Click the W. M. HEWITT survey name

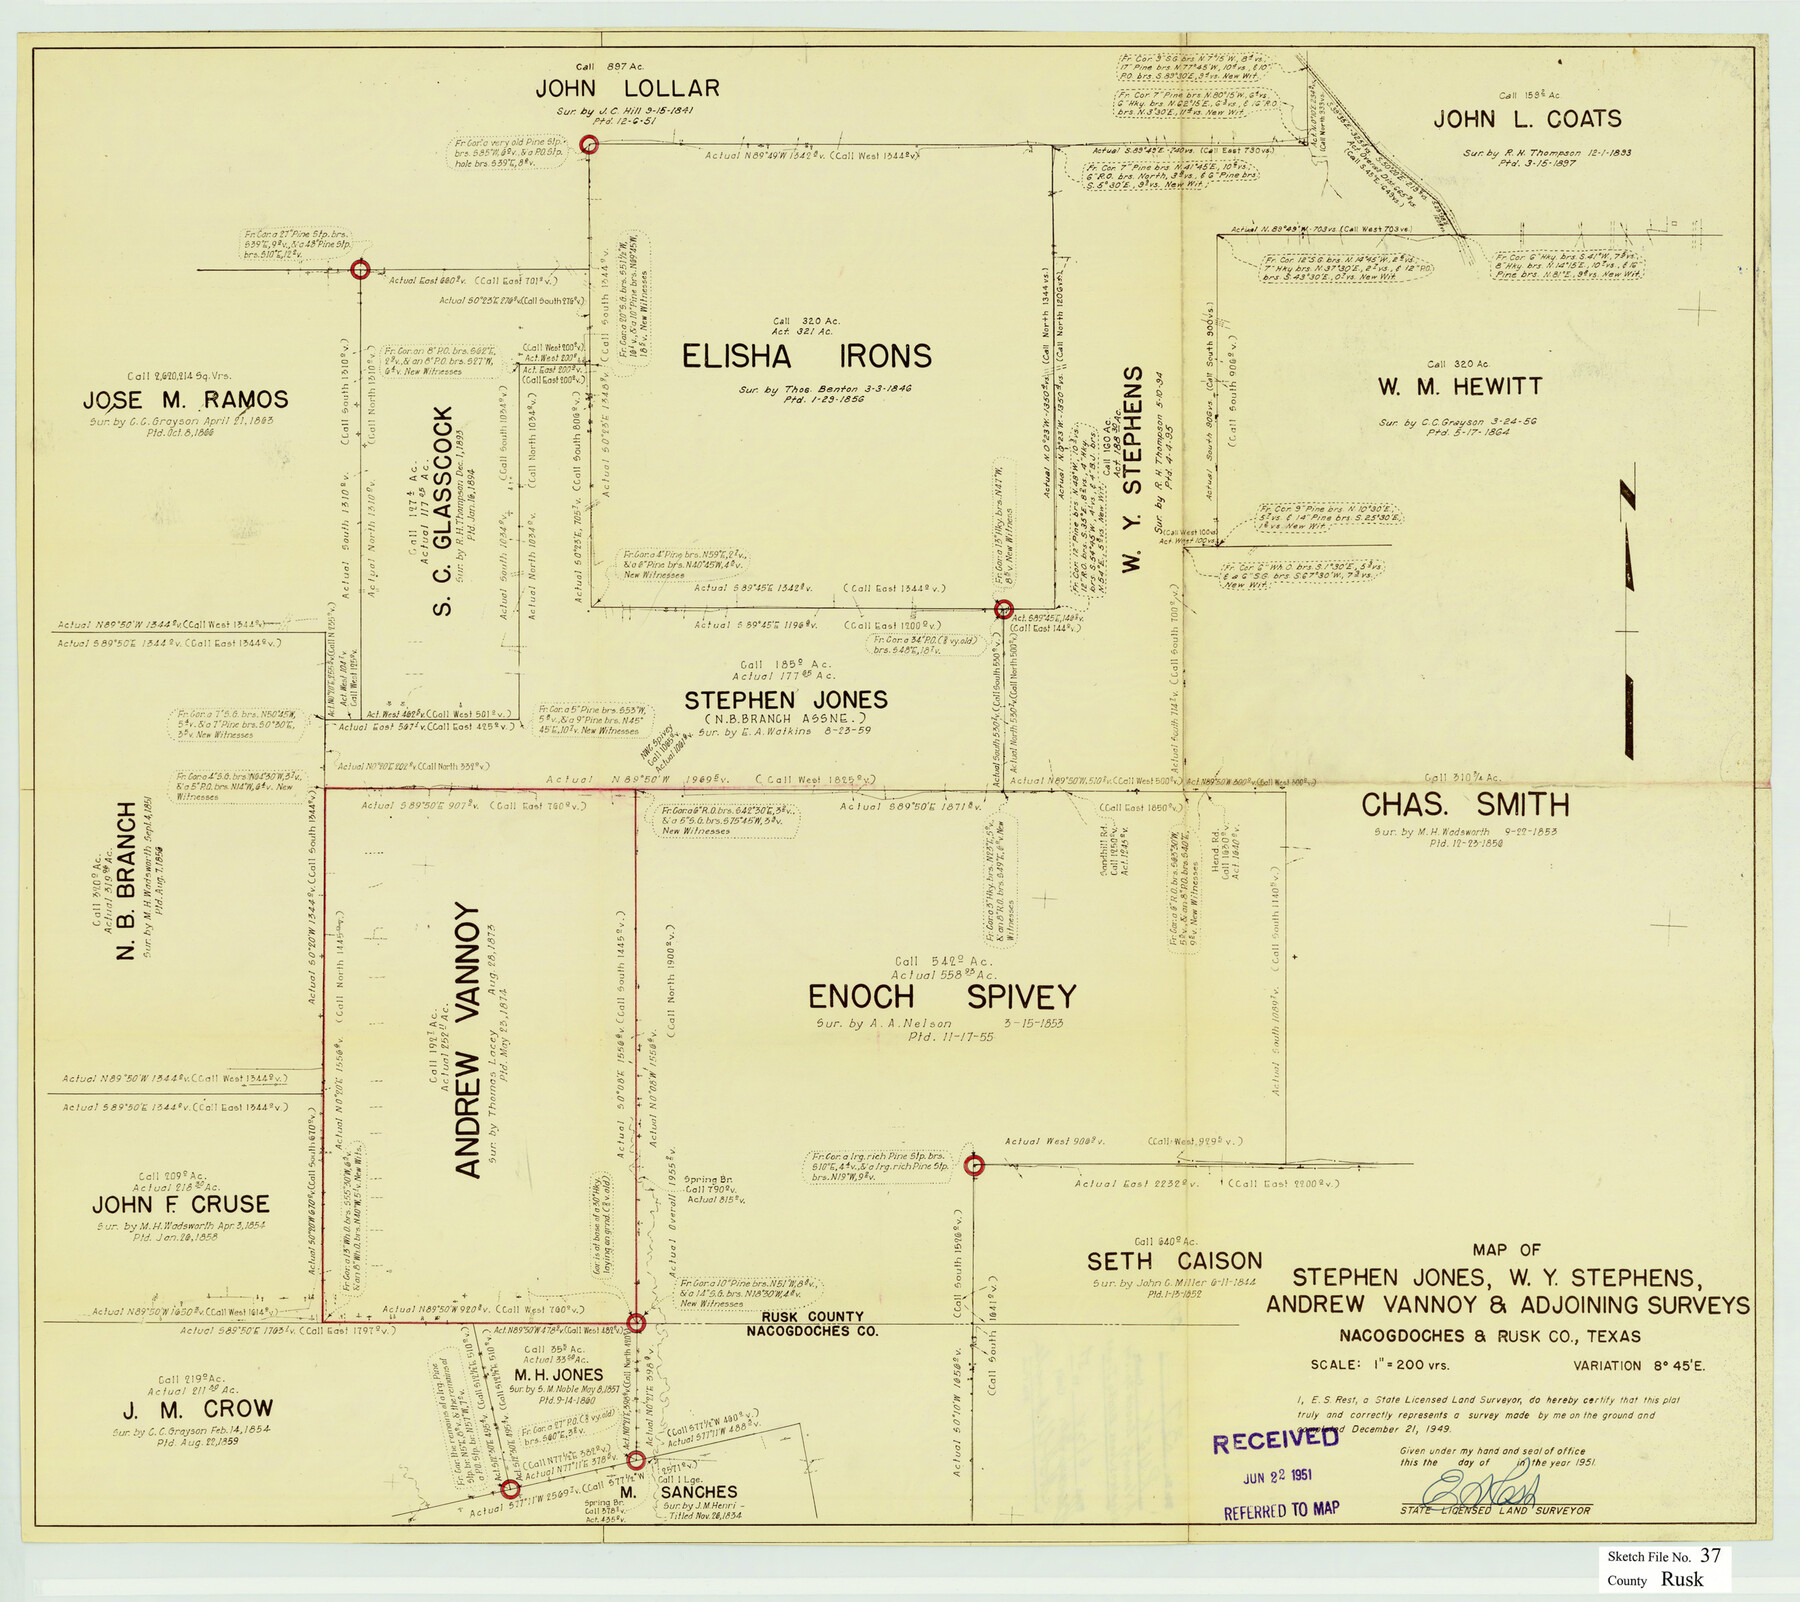(1459, 387)
